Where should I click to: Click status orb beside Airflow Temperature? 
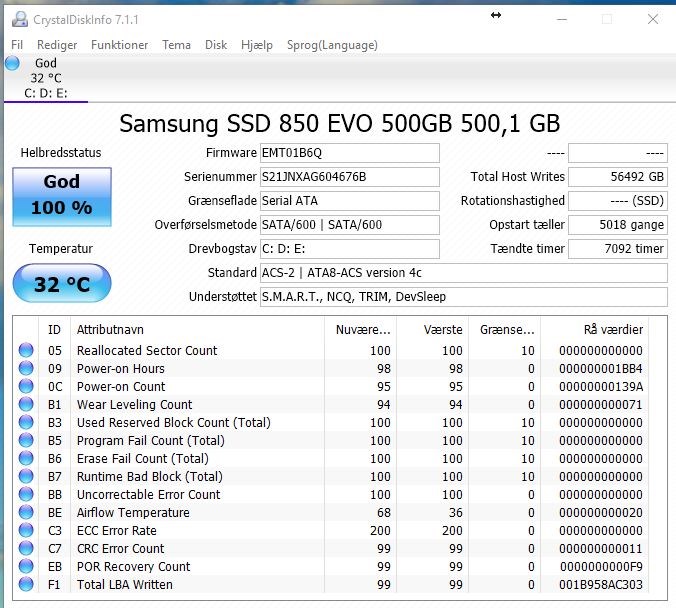[26, 512]
